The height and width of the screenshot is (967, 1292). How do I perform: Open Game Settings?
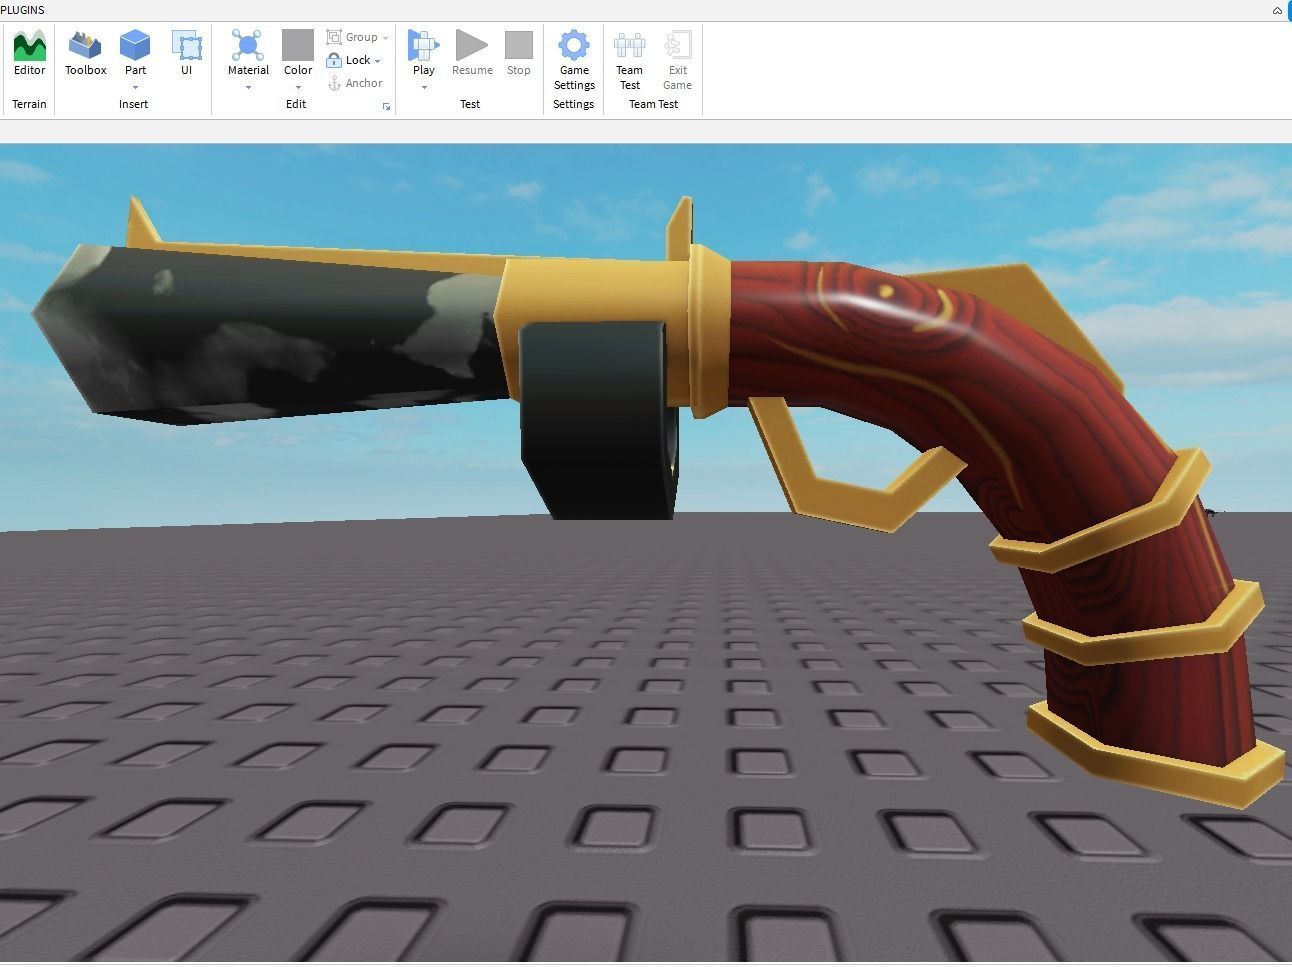point(574,60)
